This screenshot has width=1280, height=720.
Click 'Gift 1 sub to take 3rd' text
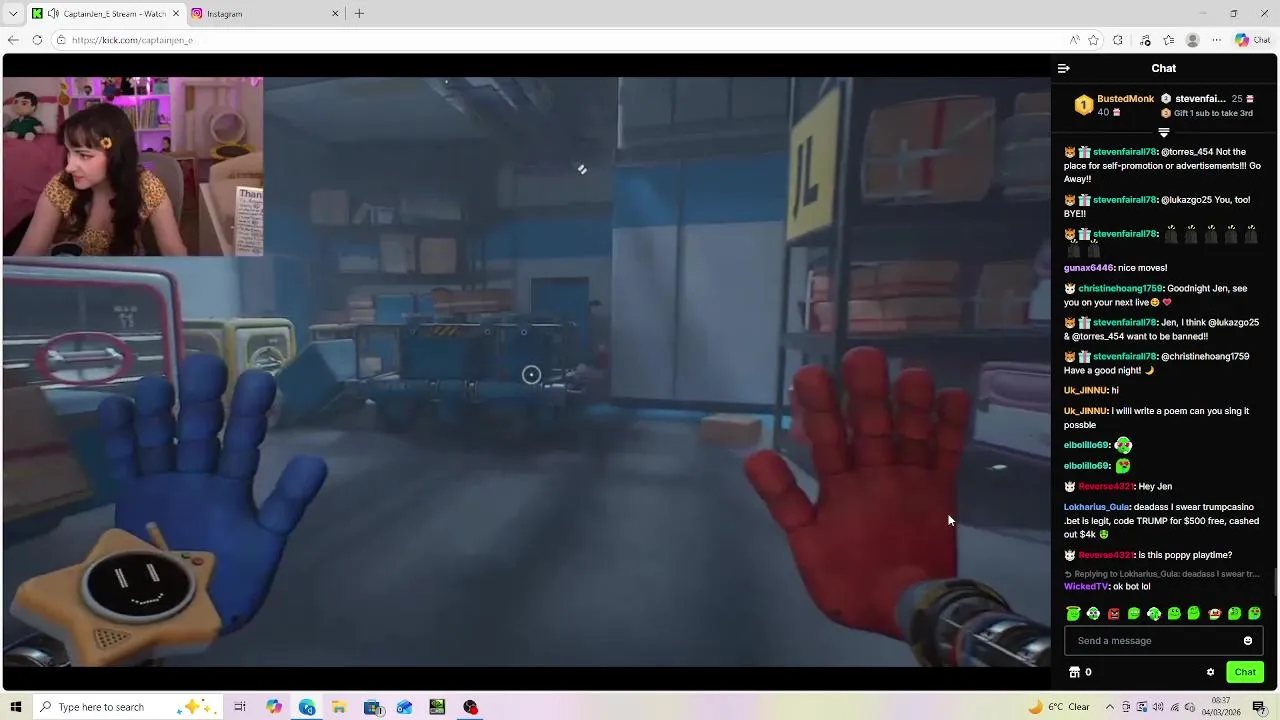(x=1213, y=113)
